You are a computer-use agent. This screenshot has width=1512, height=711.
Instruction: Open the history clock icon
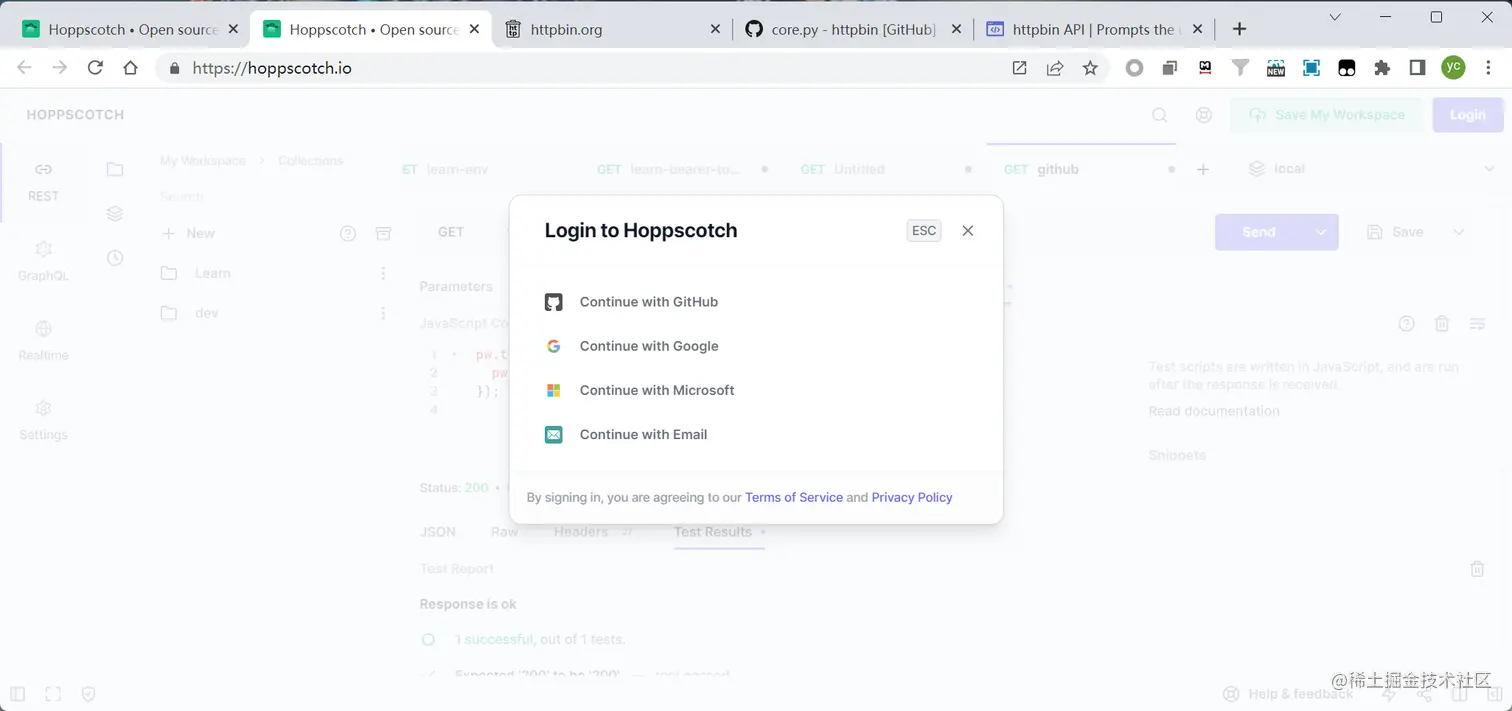[115, 258]
